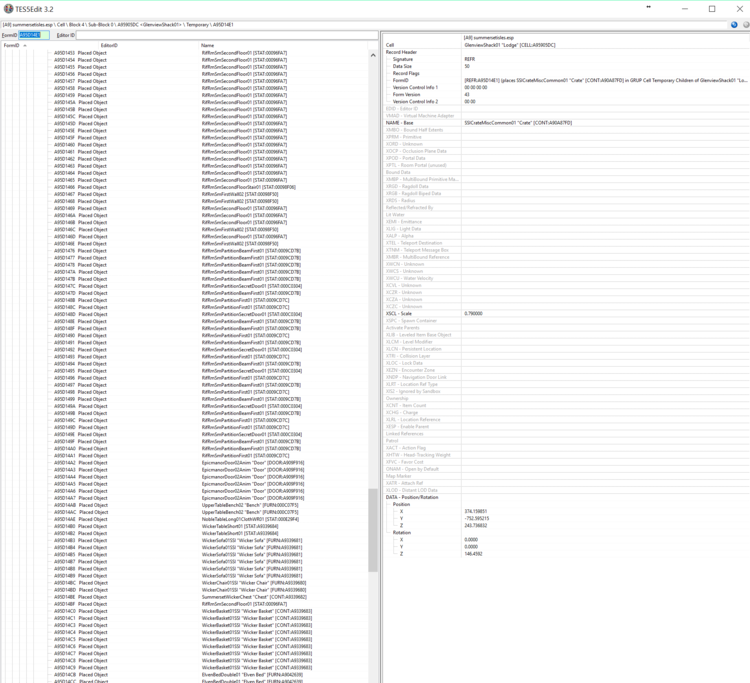
Task: Sort by the FormID column header
Action: click(11, 45)
